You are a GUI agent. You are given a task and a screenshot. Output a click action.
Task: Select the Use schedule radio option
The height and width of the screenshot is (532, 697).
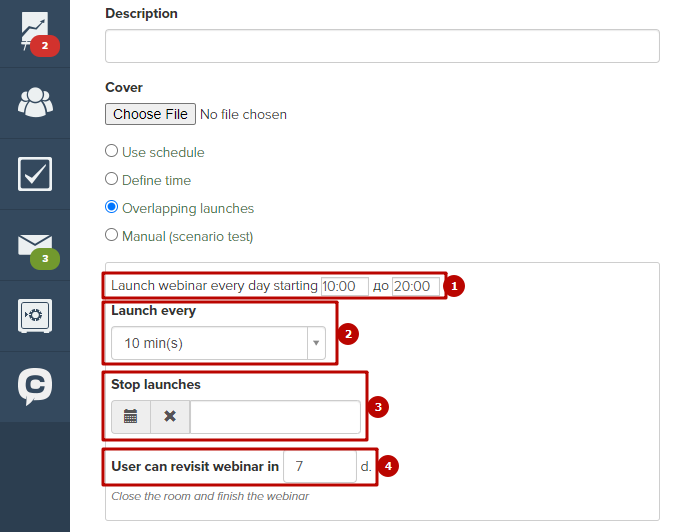coord(112,151)
